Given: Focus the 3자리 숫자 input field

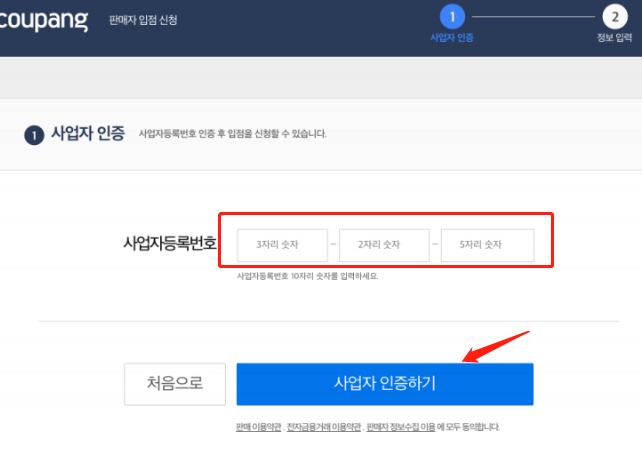Looking at the screenshot, I should point(283,245).
